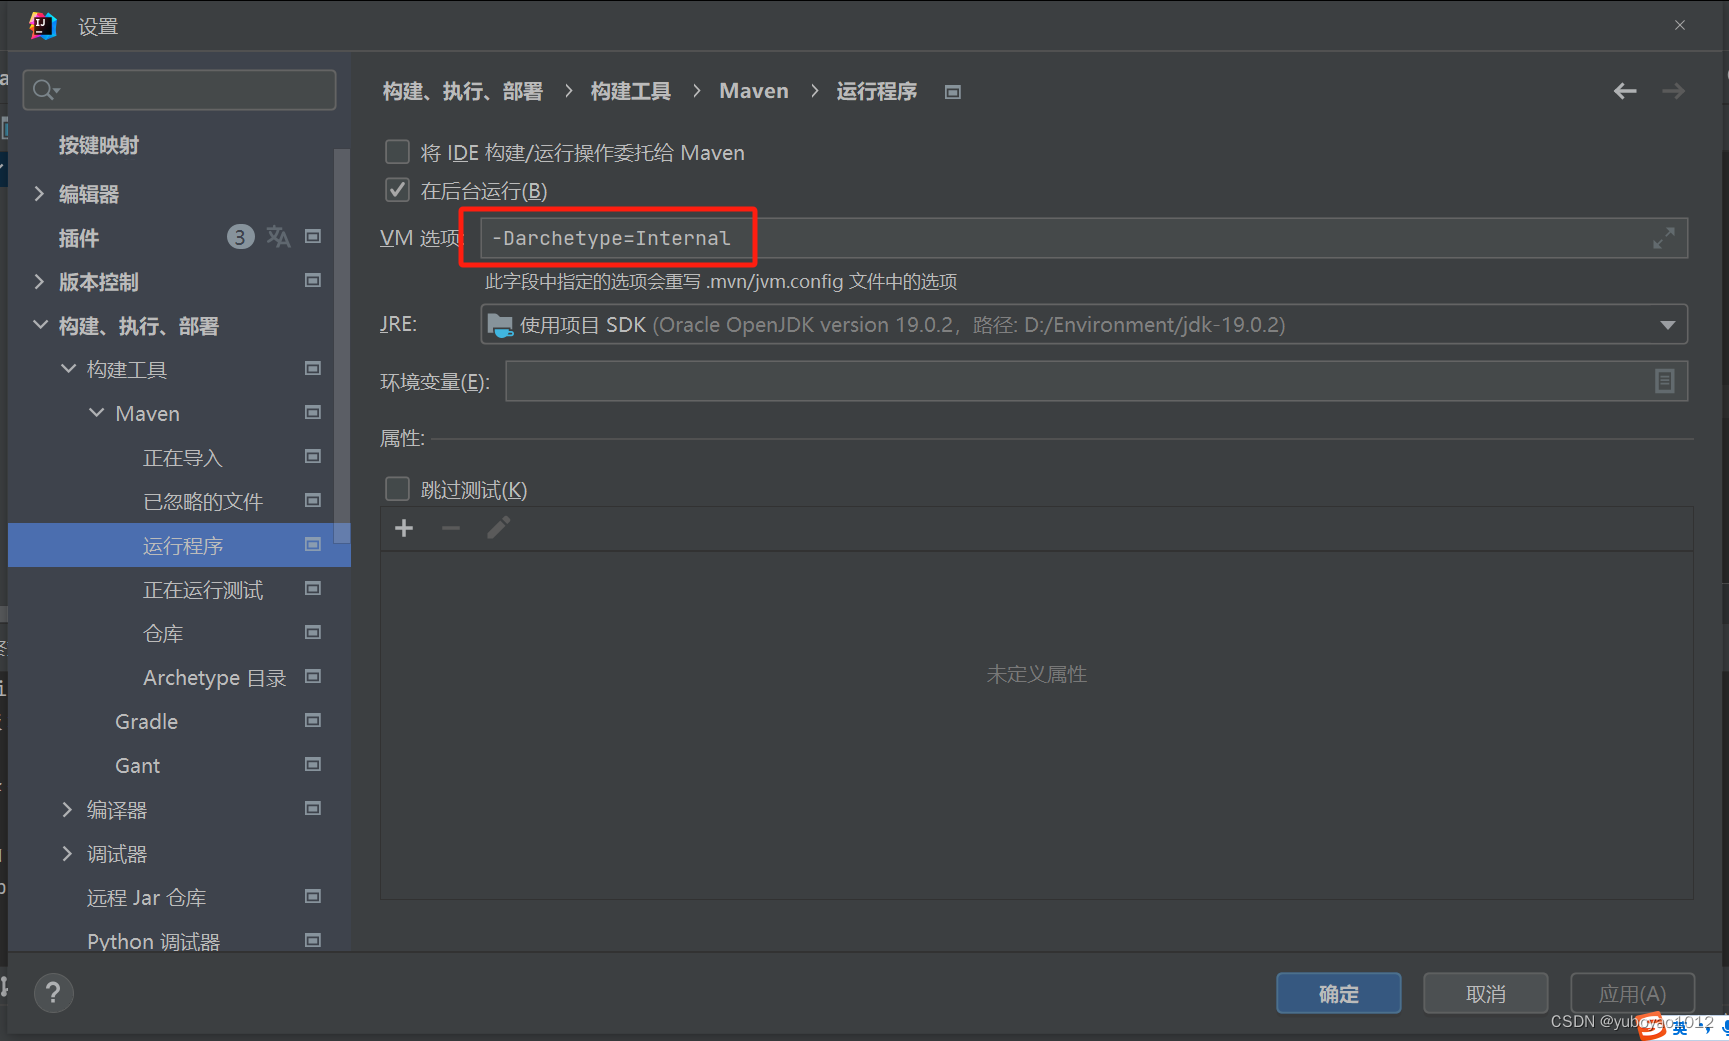Open 仓库 settings page
Image resolution: width=1729 pixels, height=1041 pixels.
(x=163, y=634)
